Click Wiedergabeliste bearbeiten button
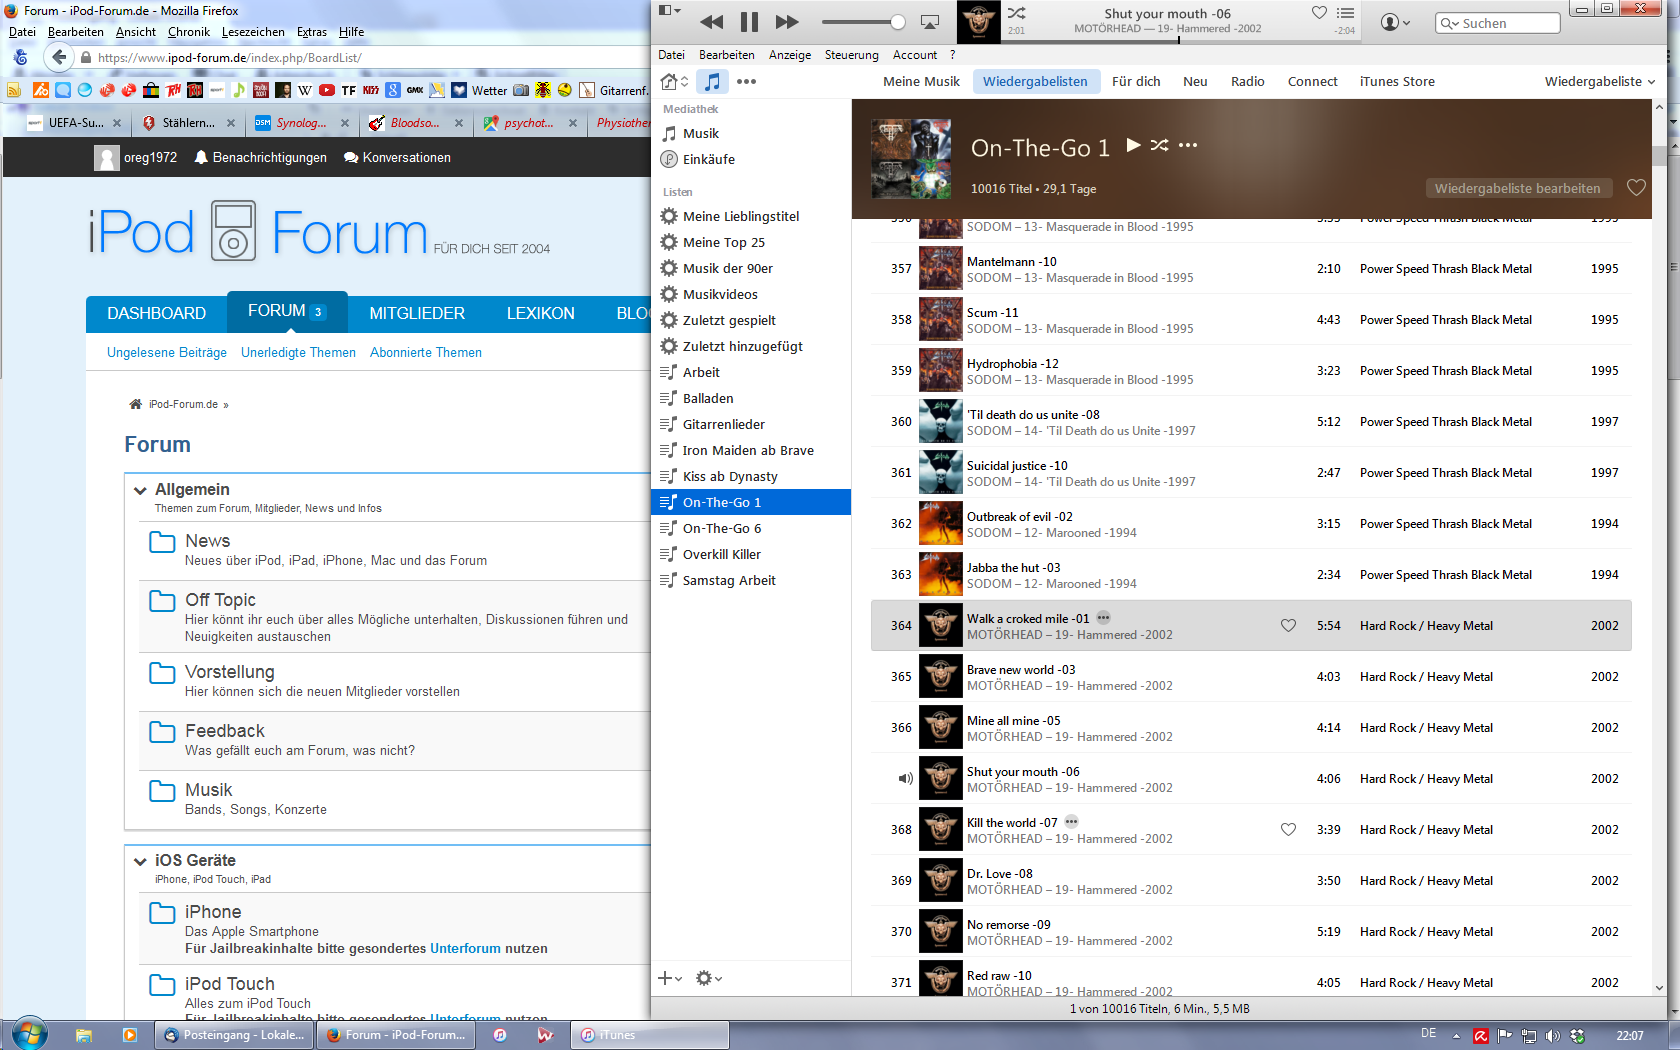Image resolution: width=1680 pixels, height=1050 pixels. coord(1517,188)
